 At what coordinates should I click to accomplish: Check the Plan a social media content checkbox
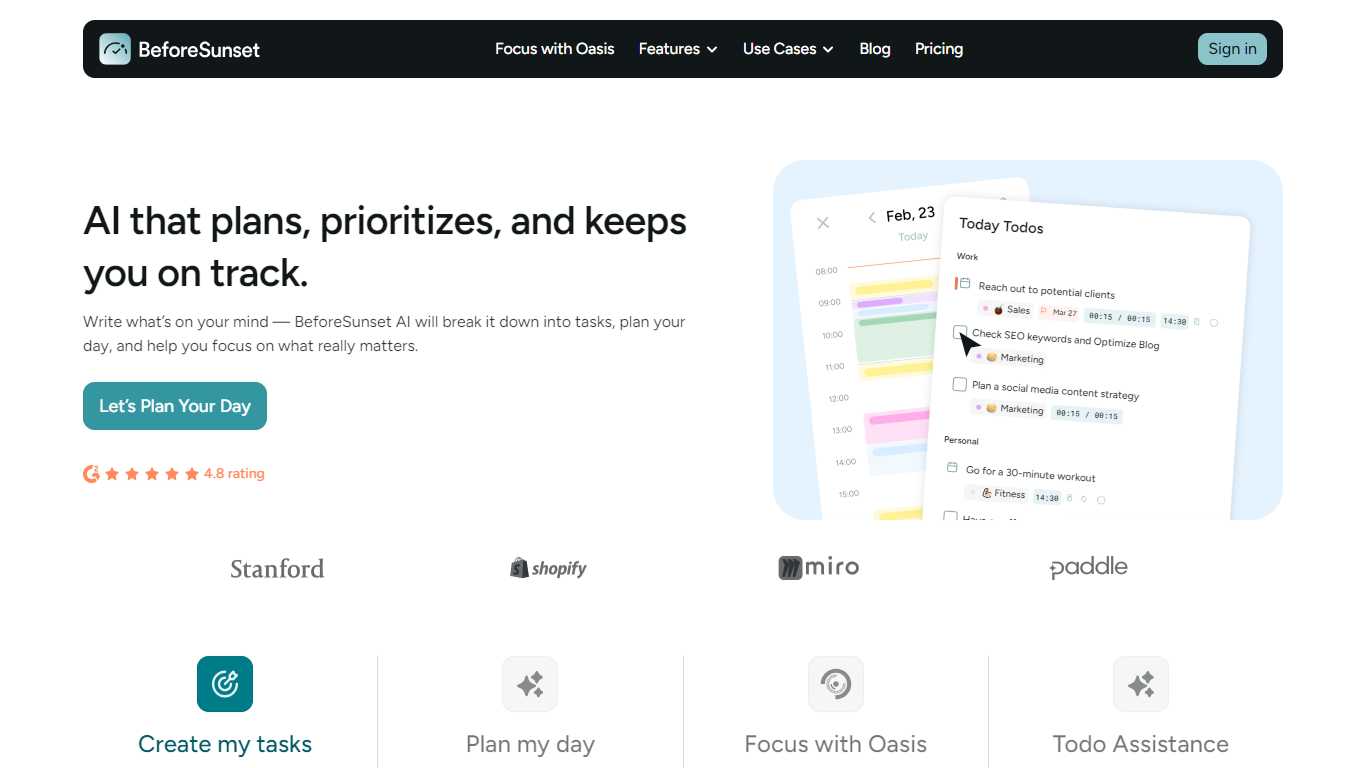click(960, 384)
